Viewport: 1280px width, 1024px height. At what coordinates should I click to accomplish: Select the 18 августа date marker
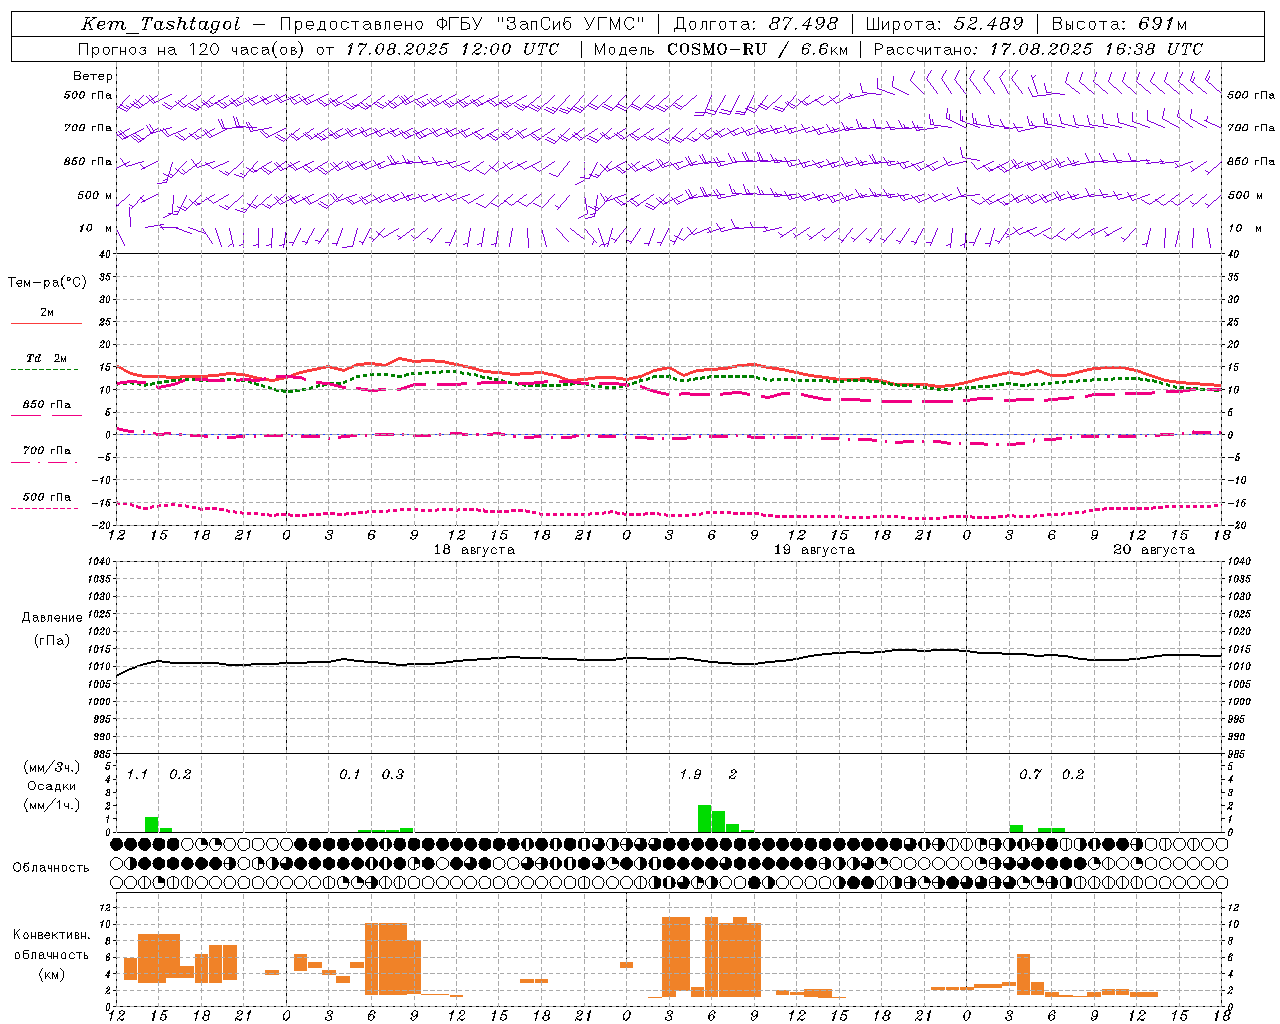coord(474,550)
